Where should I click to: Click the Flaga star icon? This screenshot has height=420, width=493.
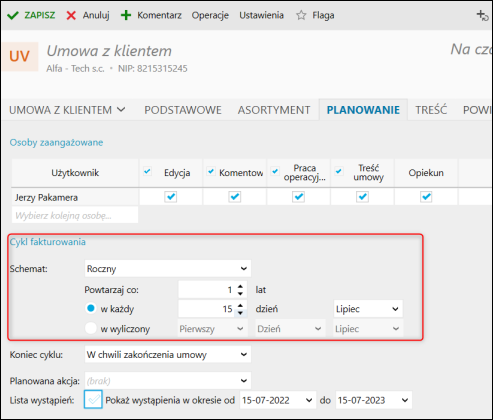(301, 15)
